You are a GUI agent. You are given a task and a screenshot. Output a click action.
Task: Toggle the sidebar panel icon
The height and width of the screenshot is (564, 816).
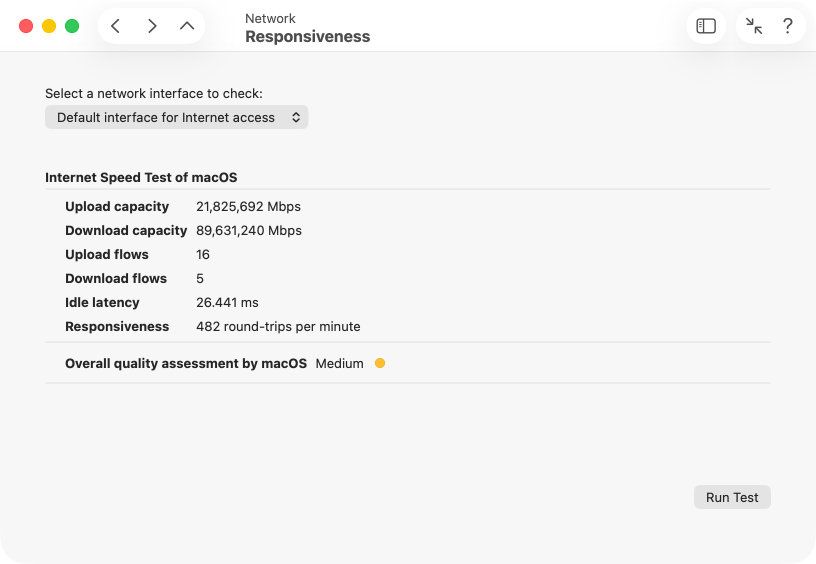tap(706, 26)
